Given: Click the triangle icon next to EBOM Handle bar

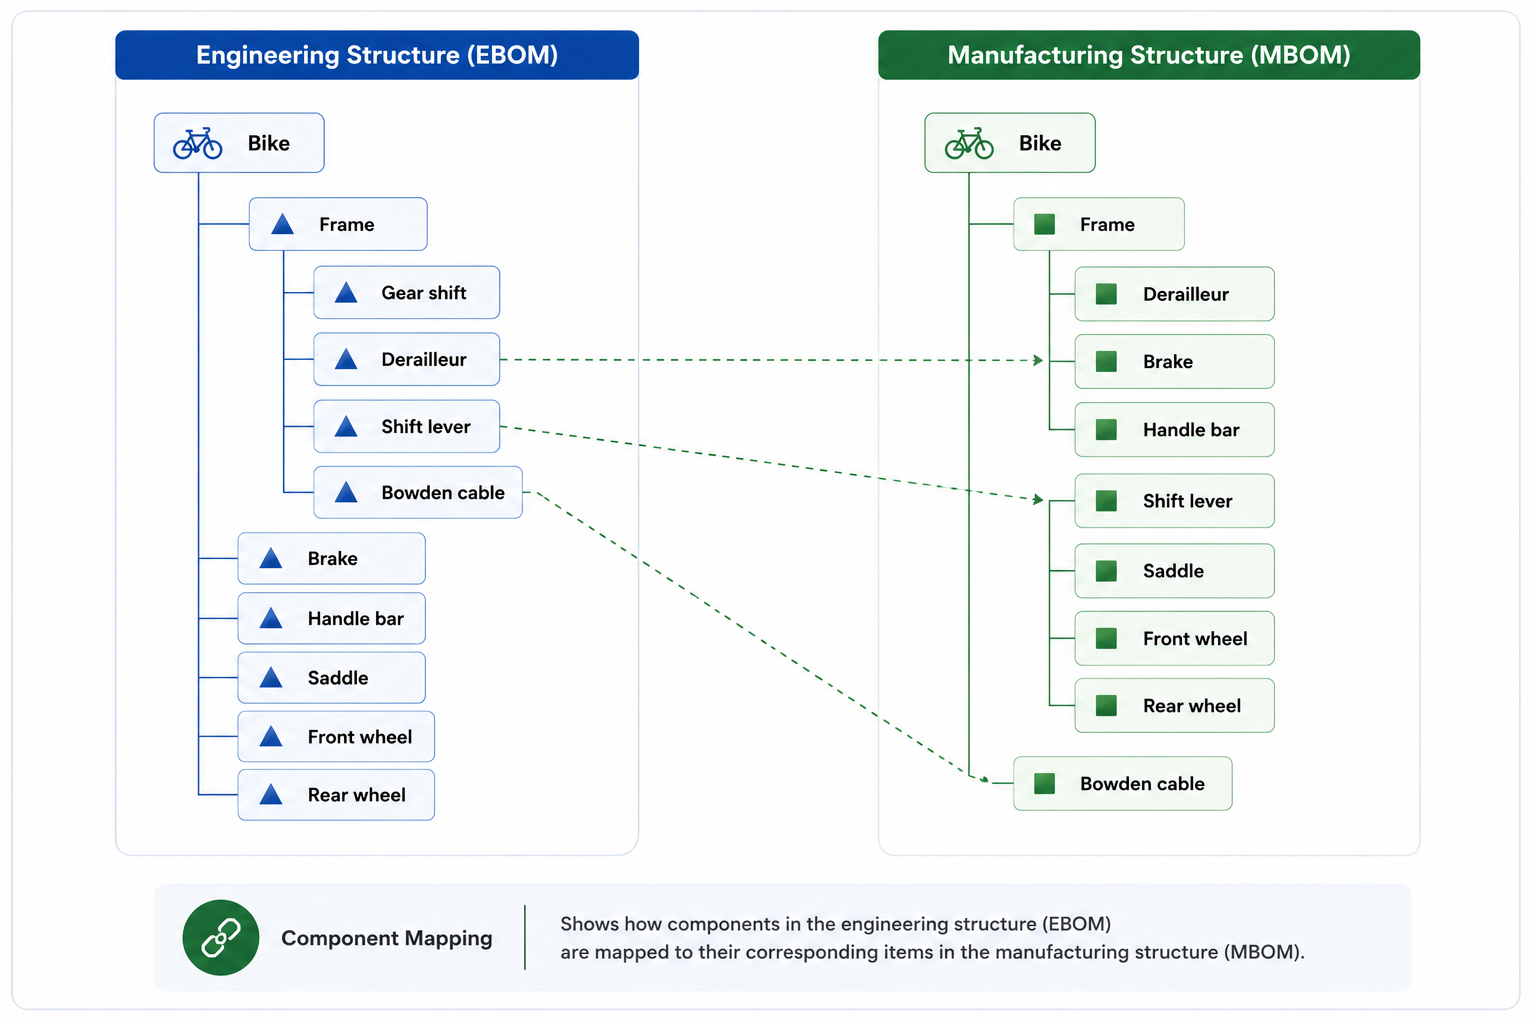Looking at the screenshot, I should tap(271, 618).
